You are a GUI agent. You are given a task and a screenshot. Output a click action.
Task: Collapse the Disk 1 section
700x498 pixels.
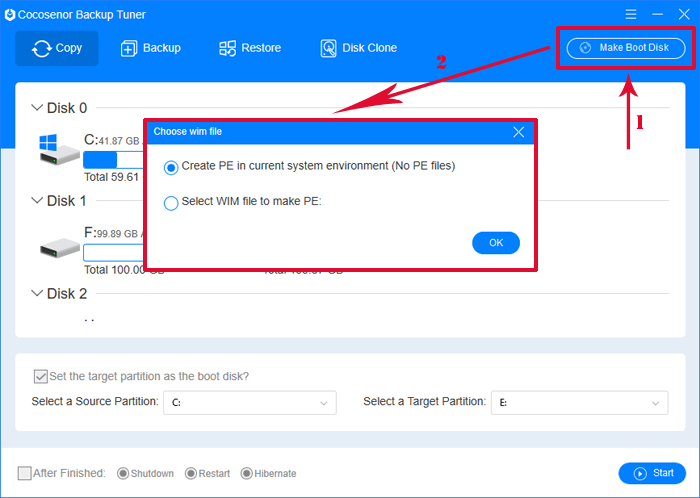(37, 200)
